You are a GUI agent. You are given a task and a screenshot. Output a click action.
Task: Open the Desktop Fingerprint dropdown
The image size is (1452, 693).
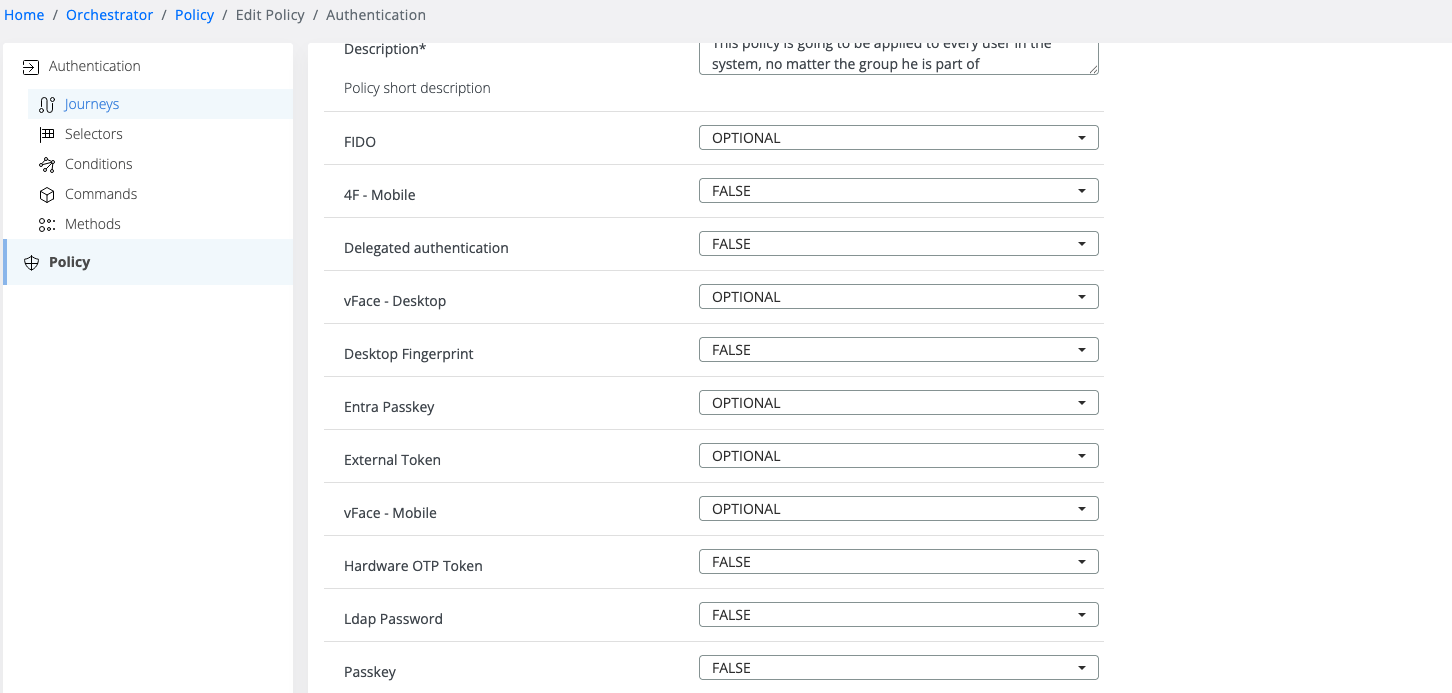click(x=898, y=350)
